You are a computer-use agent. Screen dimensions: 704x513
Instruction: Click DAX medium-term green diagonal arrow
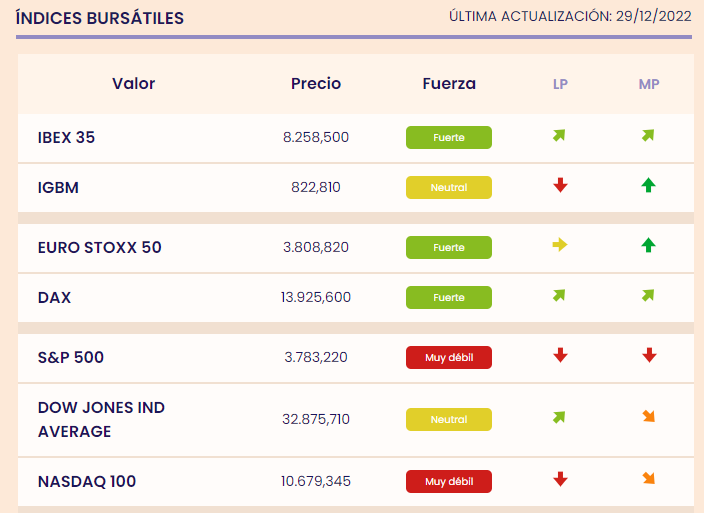pos(648,295)
